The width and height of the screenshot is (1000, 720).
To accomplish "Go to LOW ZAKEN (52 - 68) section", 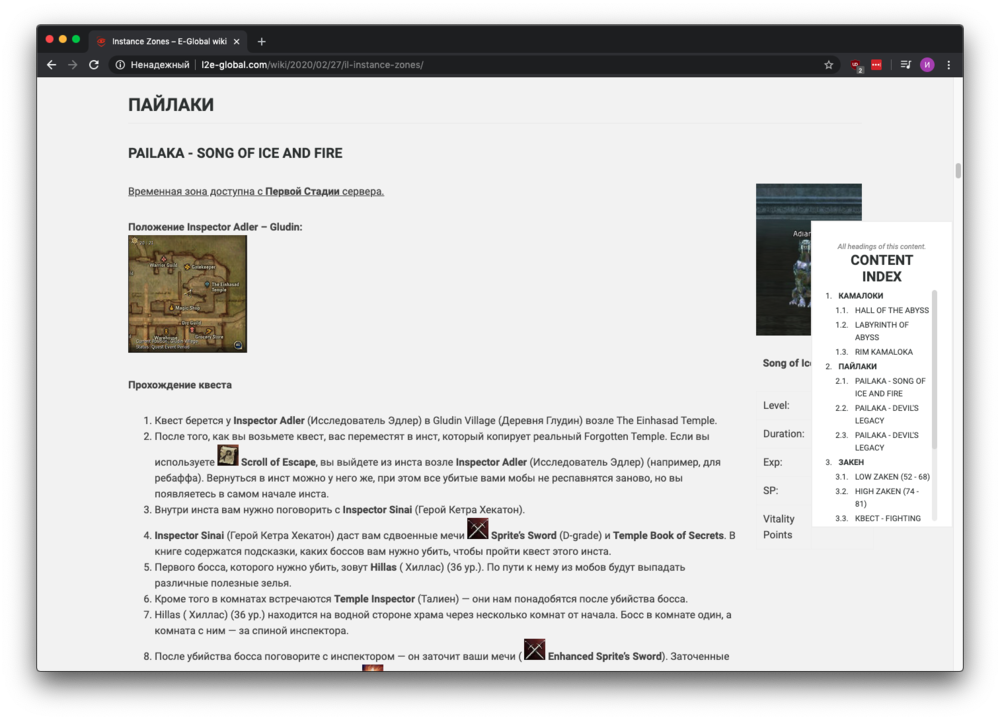I will pos(891,477).
